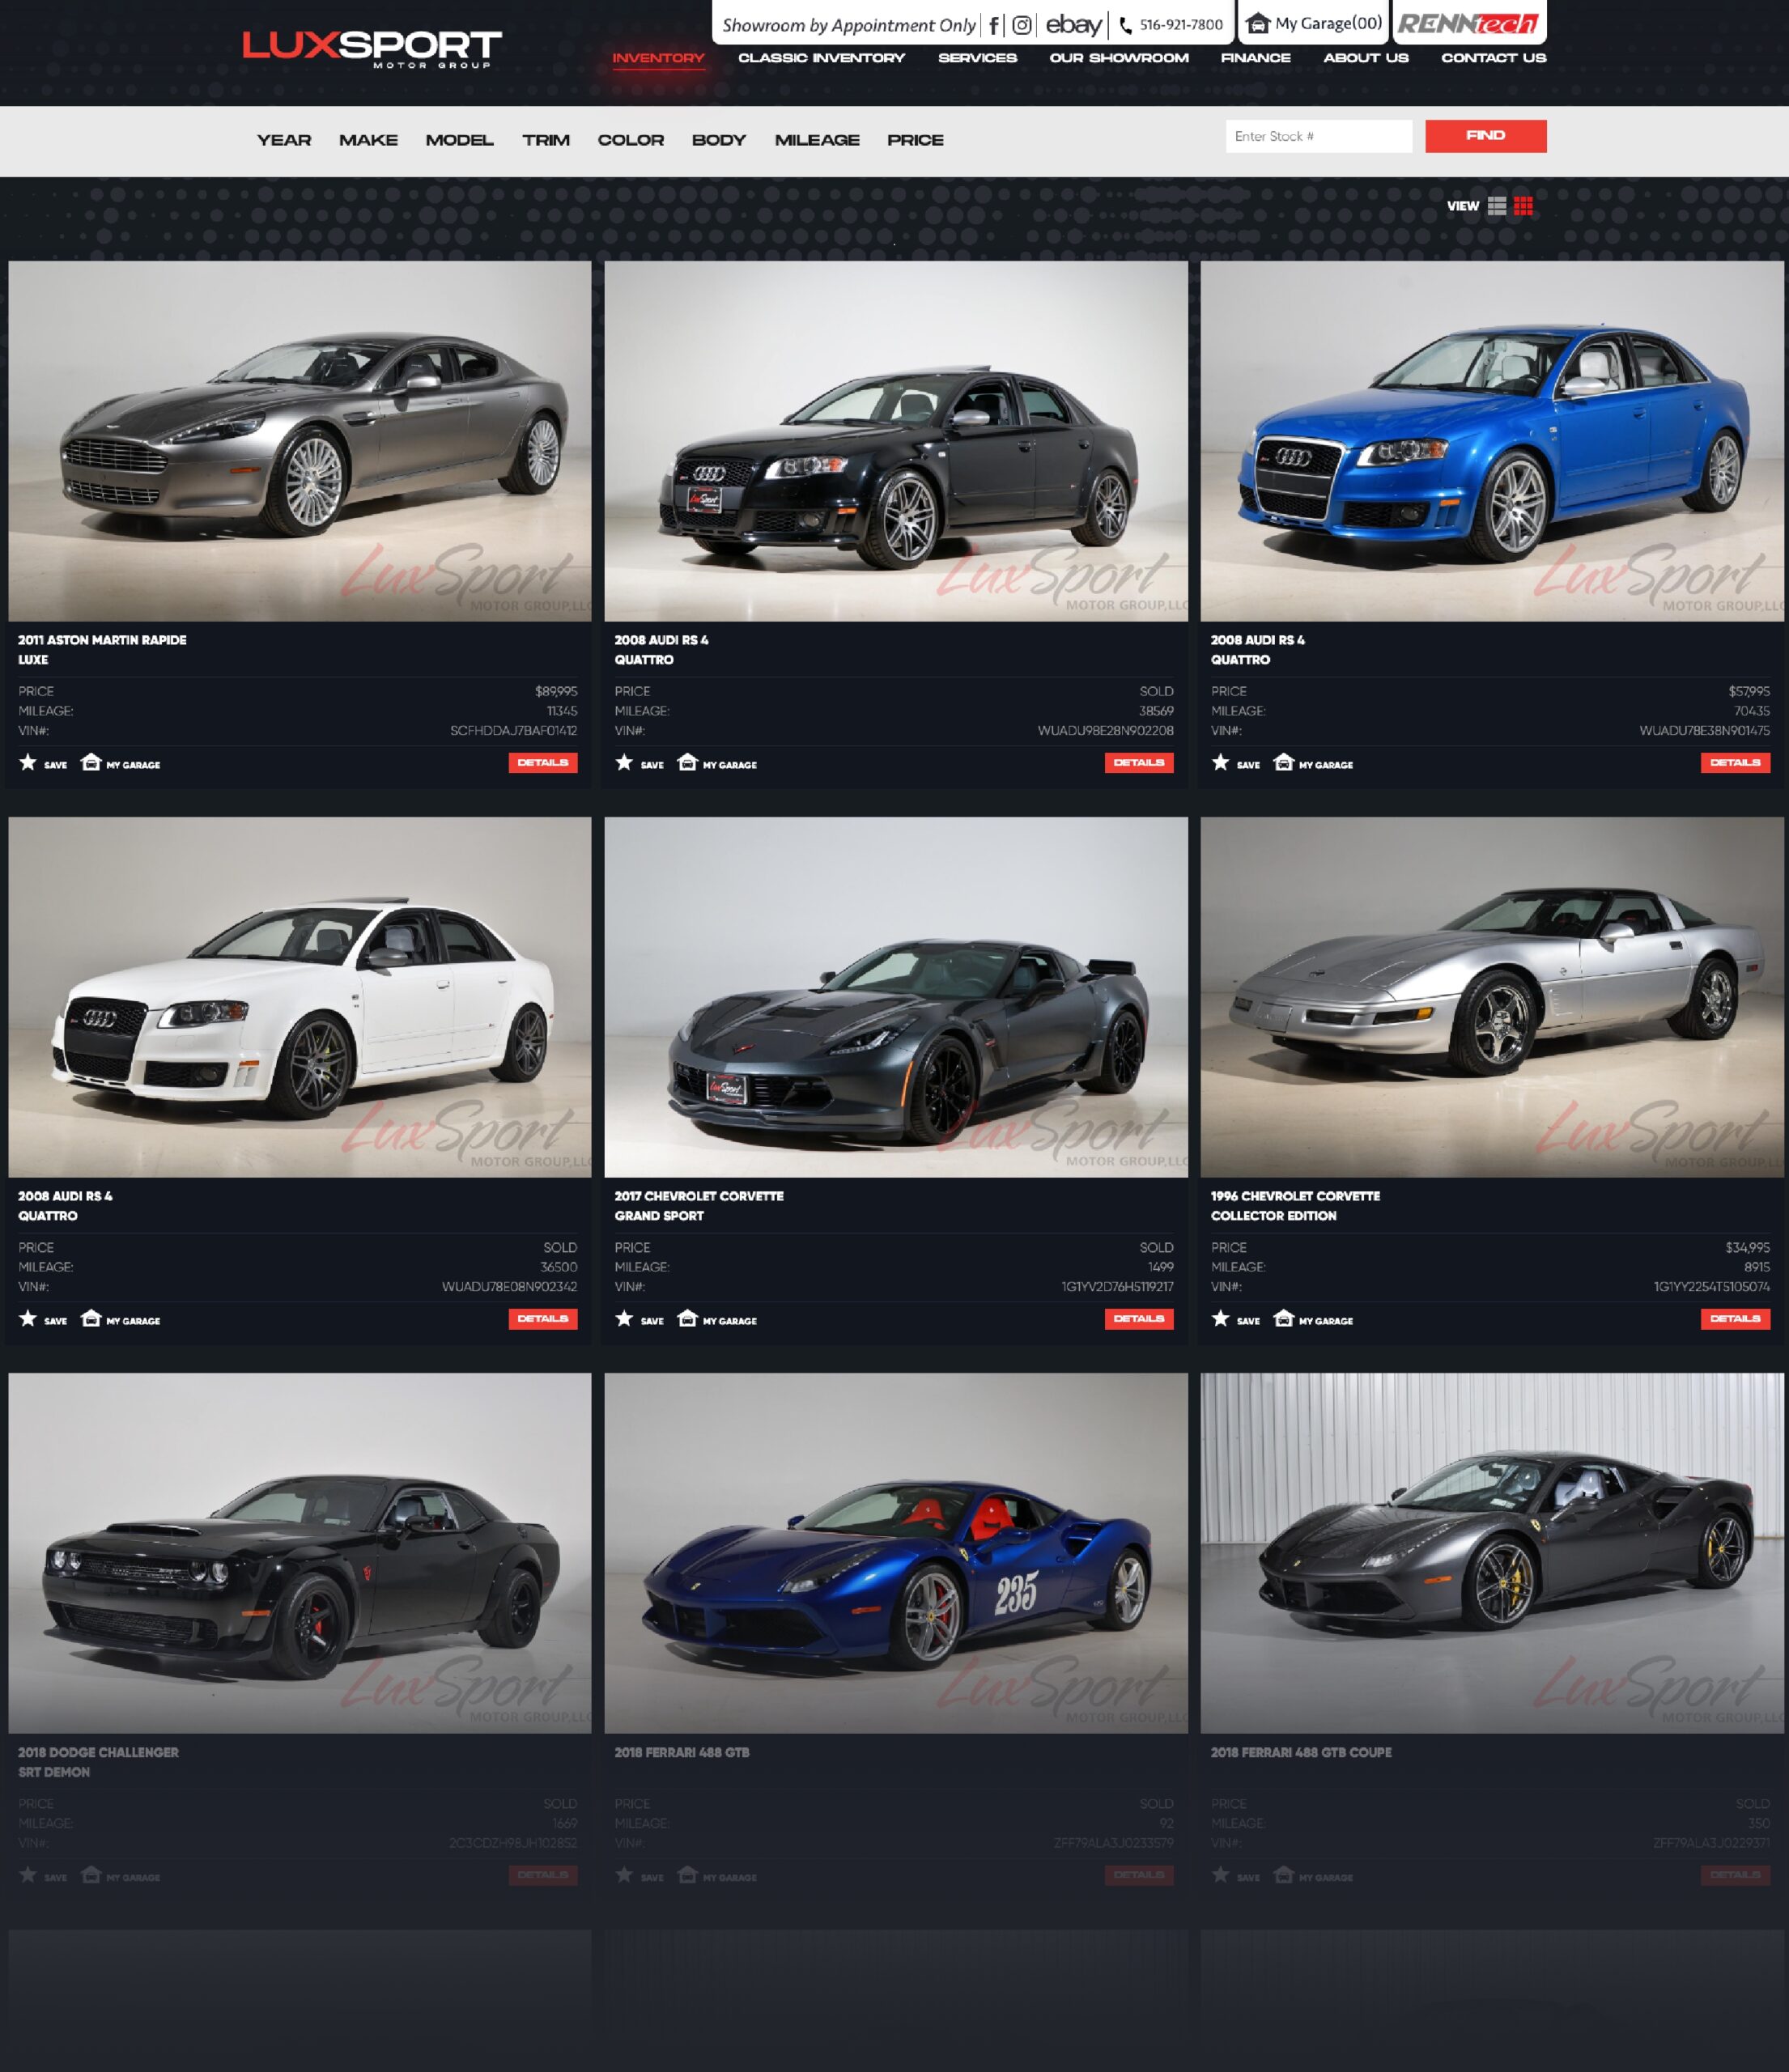
Task: Add 1996 Corvette Collector Edition to My Garage
Action: [1313, 1319]
